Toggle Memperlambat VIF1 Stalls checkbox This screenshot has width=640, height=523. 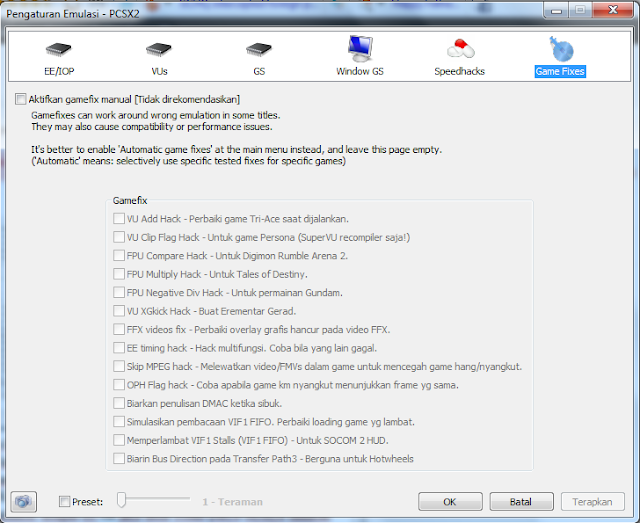pos(119,440)
